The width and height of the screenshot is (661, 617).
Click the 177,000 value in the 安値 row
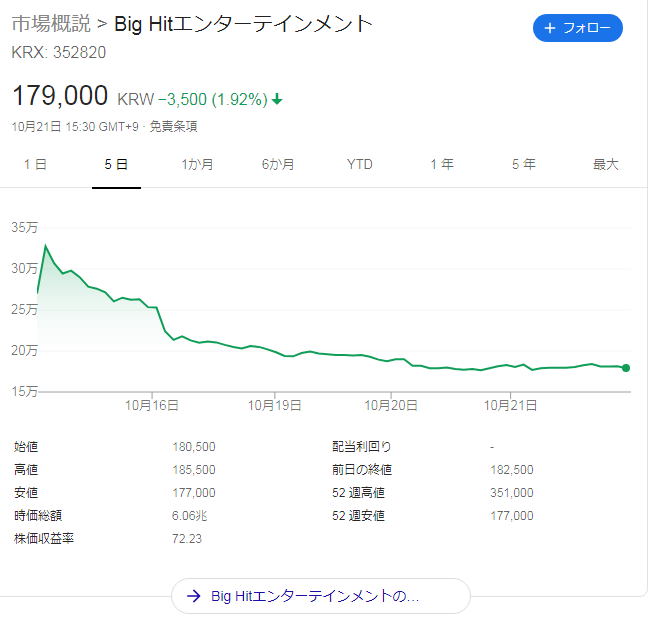point(194,492)
